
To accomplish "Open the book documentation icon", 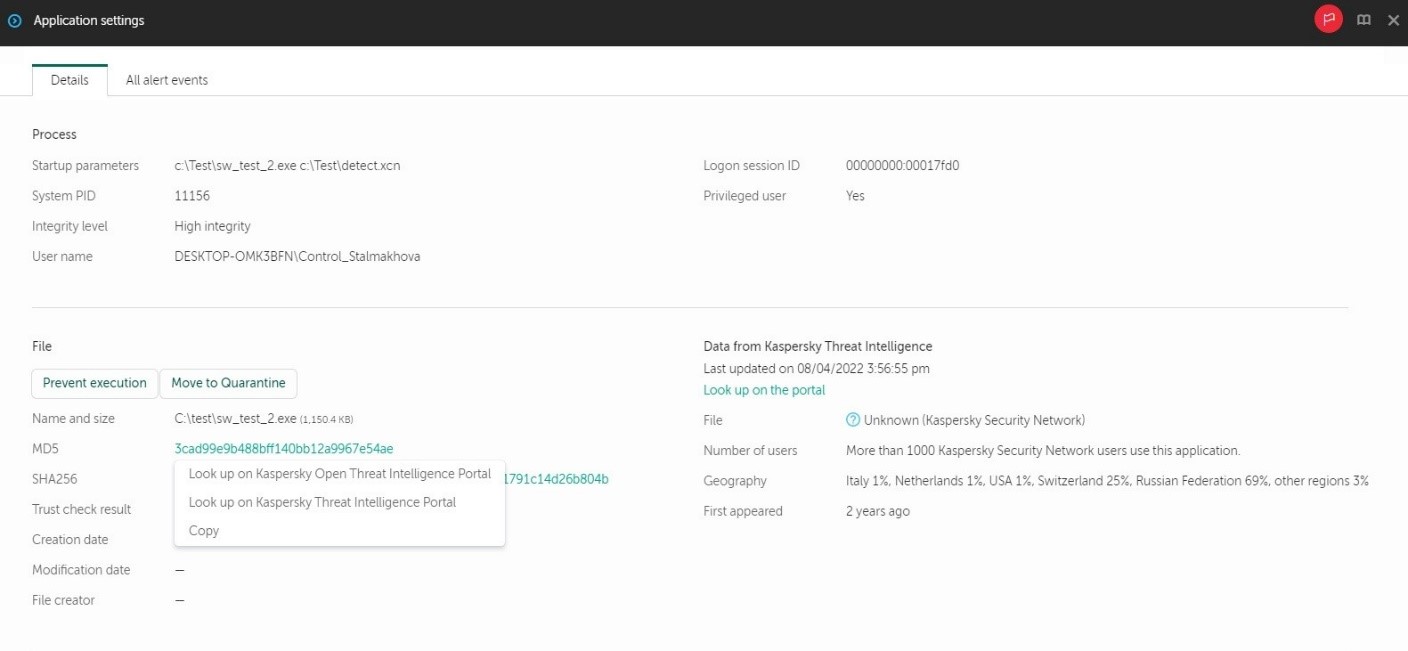I will pyautogui.click(x=1363, y=20).
